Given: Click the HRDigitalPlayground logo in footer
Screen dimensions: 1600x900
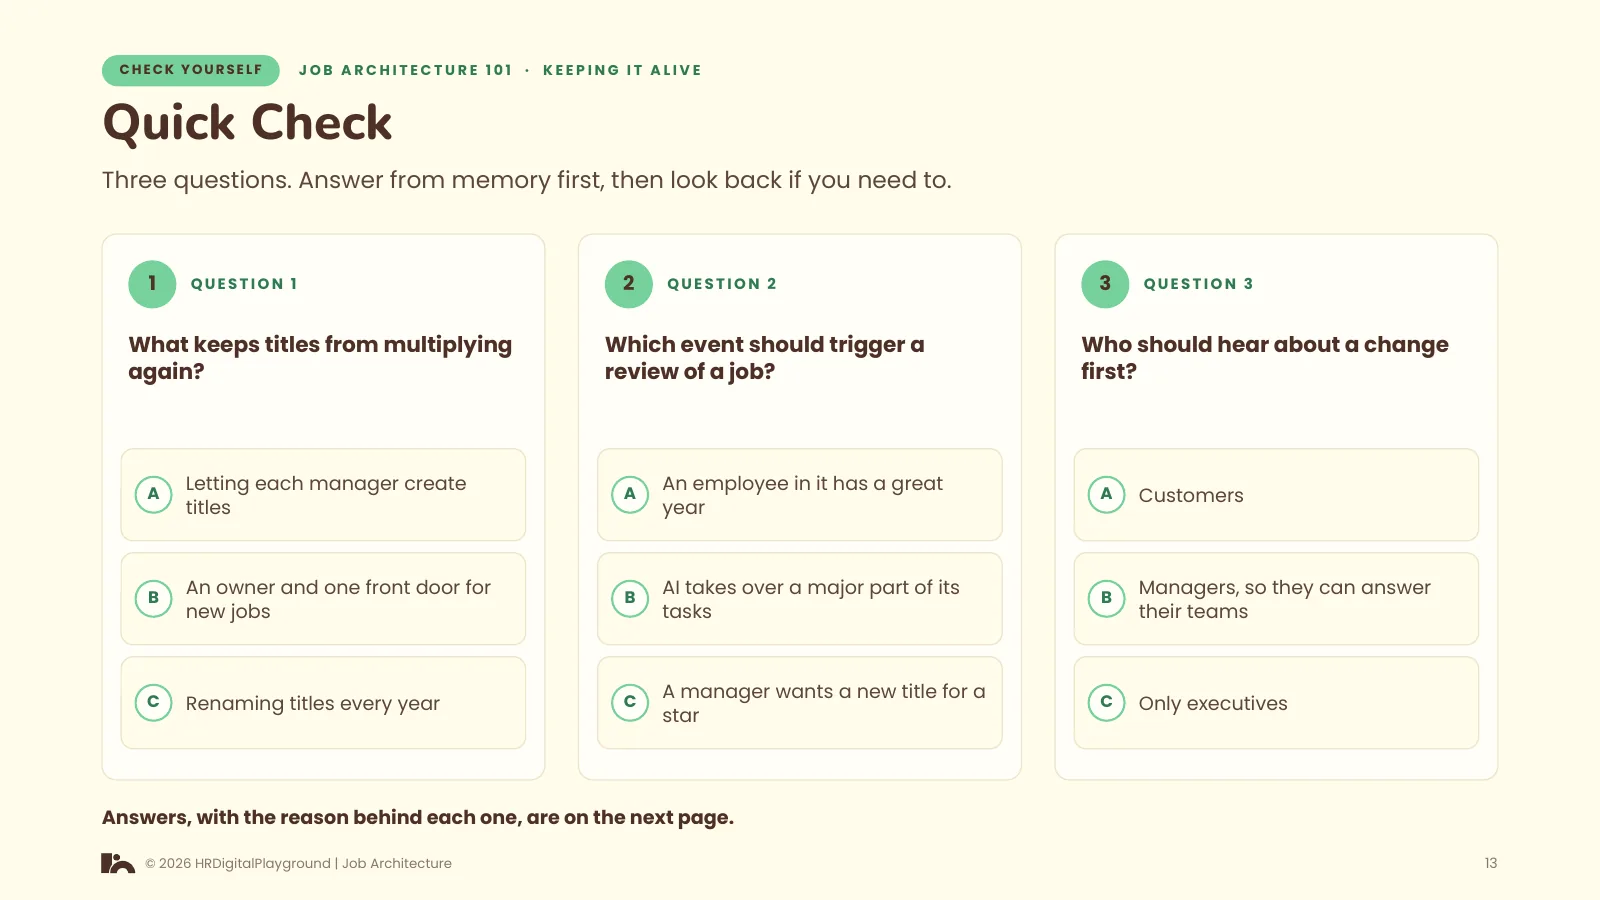Looking at the screenshot, I should (118, 863).
